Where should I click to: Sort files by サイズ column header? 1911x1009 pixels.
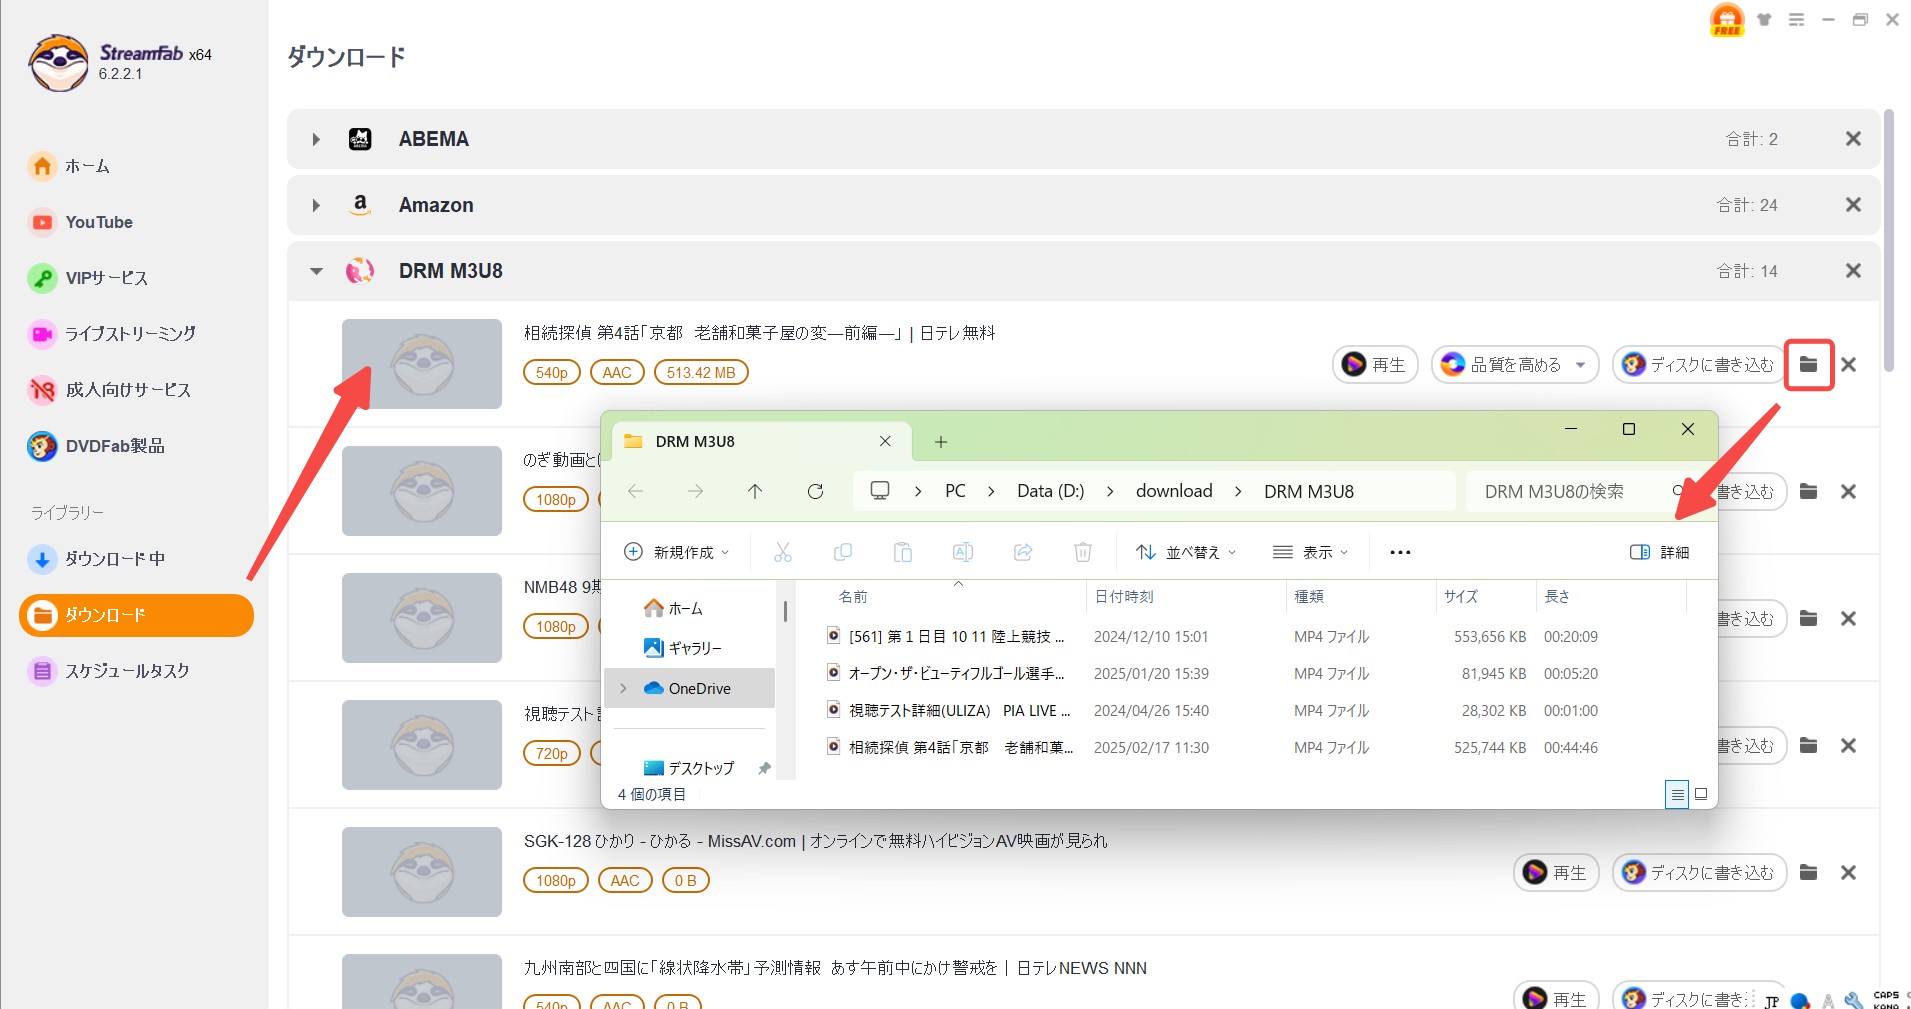click(1461, 596)
